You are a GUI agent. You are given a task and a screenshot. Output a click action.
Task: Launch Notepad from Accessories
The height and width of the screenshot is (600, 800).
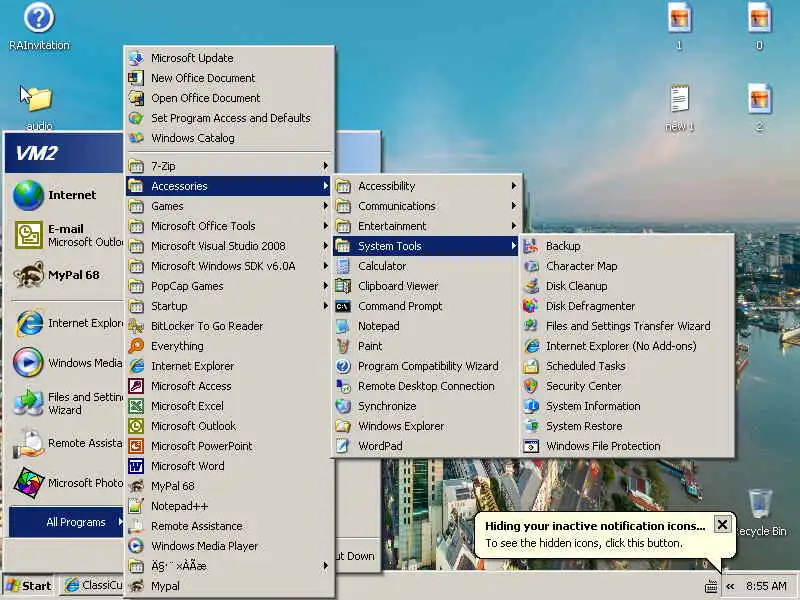point(426,326)
